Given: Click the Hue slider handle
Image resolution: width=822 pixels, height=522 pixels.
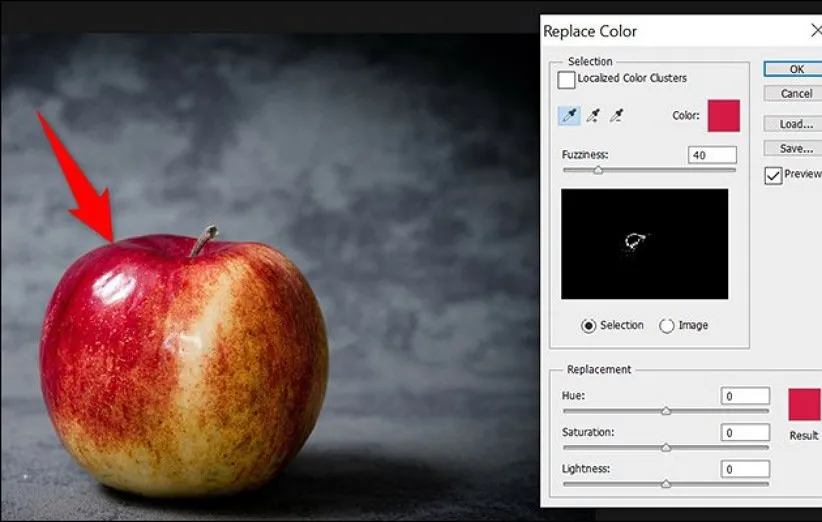Looking at the screenshot, I should point(666,411).
